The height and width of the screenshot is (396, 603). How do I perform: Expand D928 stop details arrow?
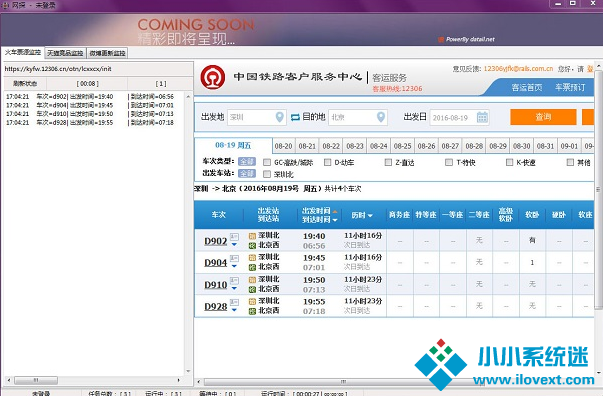coord(234,310)
